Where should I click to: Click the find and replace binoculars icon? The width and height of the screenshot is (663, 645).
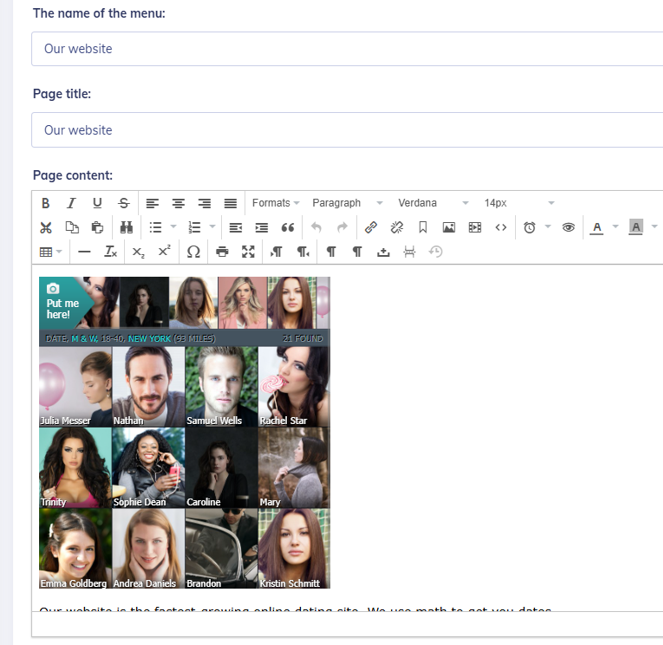click(x=125, y=228)
